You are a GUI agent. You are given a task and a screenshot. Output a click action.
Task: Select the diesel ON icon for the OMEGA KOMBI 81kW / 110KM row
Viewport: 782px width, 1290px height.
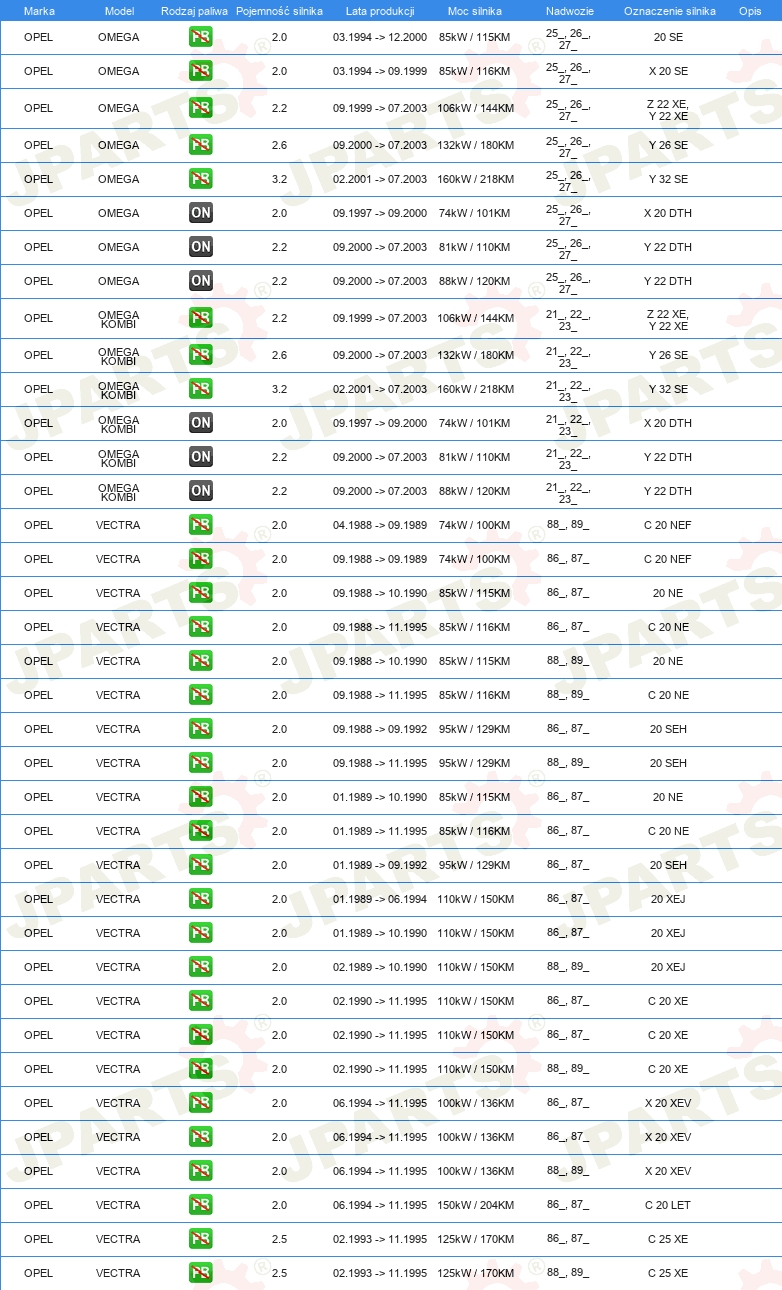coord(201,457)
